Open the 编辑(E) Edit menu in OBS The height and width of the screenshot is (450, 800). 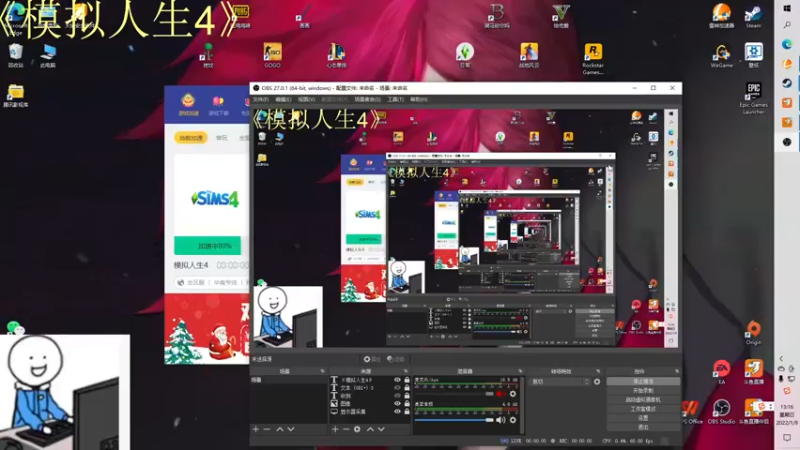283,99
